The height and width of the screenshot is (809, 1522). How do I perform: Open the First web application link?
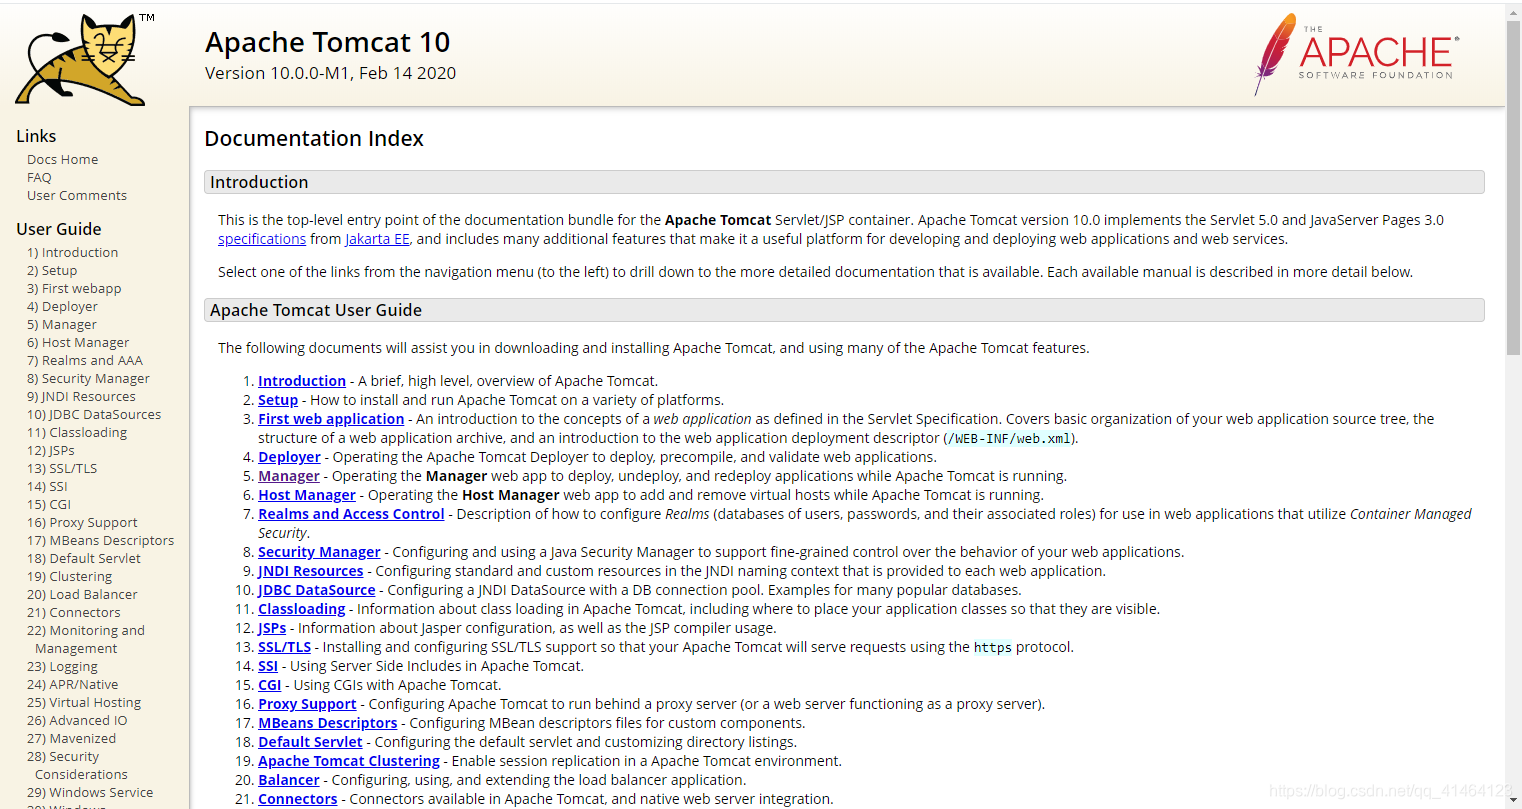click(331, 419)
